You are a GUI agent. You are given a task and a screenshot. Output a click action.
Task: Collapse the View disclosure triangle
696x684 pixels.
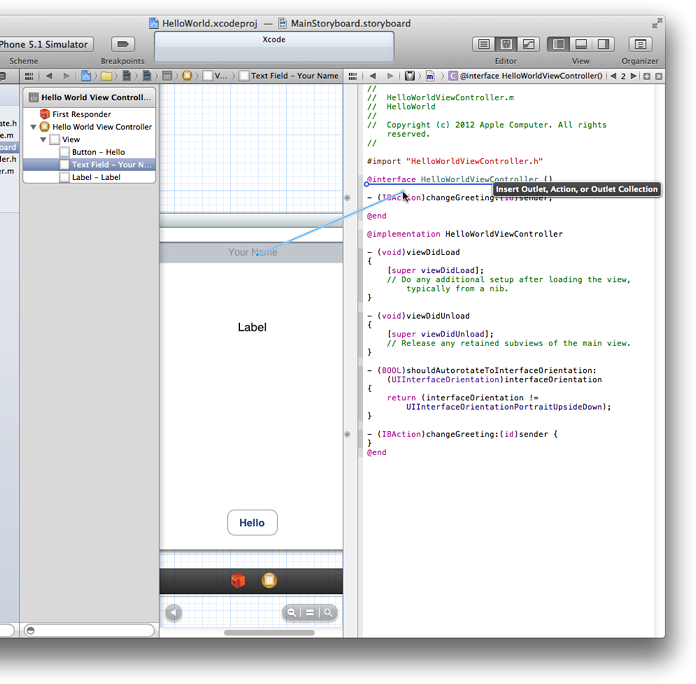coord(44,140)
